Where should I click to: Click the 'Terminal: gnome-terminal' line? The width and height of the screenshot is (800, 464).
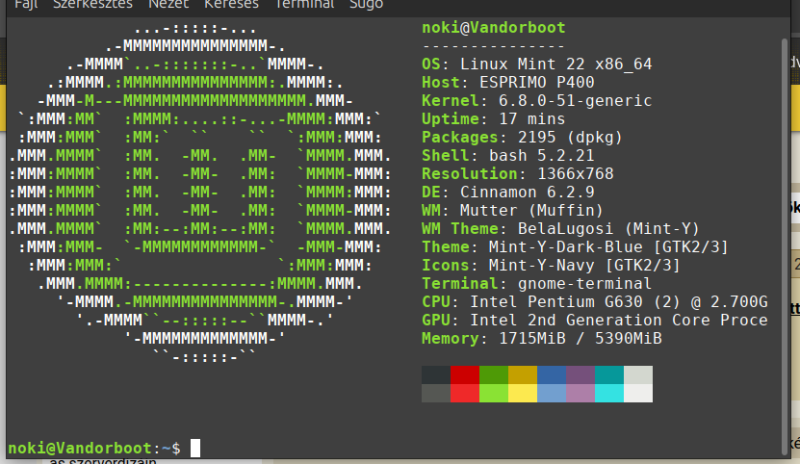(x=537, y=284)
